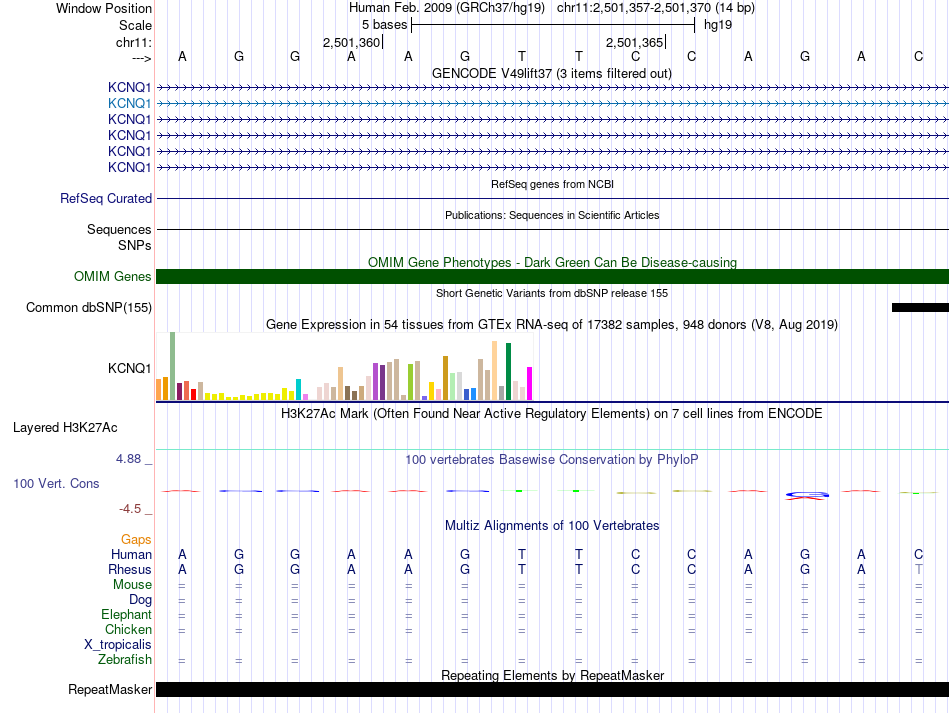Image resolution: width=950 pixels, height=713 pixels.
Task: Click the orange Gaps label
Action: point(136,540)
